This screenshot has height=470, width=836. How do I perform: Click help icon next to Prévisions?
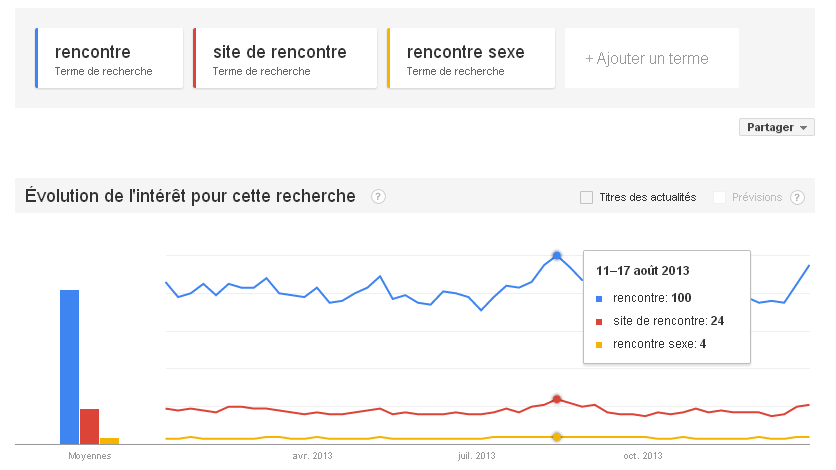(797, 197)
